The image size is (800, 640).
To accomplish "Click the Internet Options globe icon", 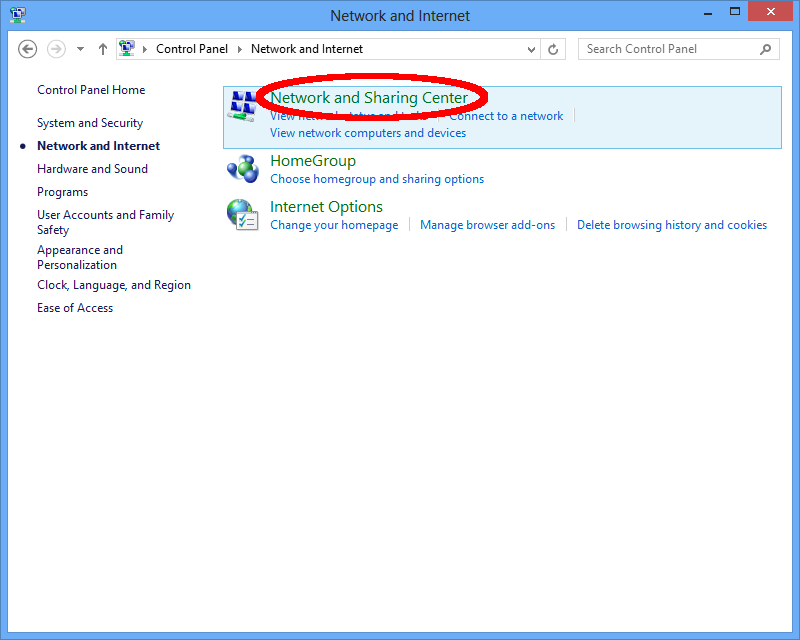I will [242, 214].
